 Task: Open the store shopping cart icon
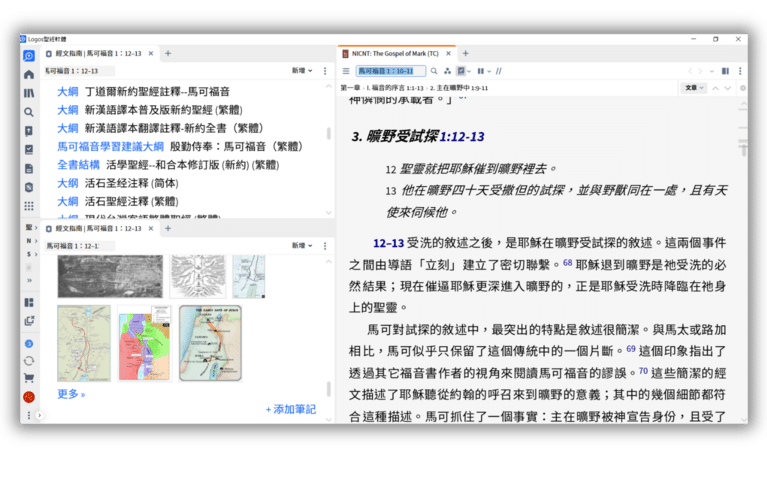(29, 378)
